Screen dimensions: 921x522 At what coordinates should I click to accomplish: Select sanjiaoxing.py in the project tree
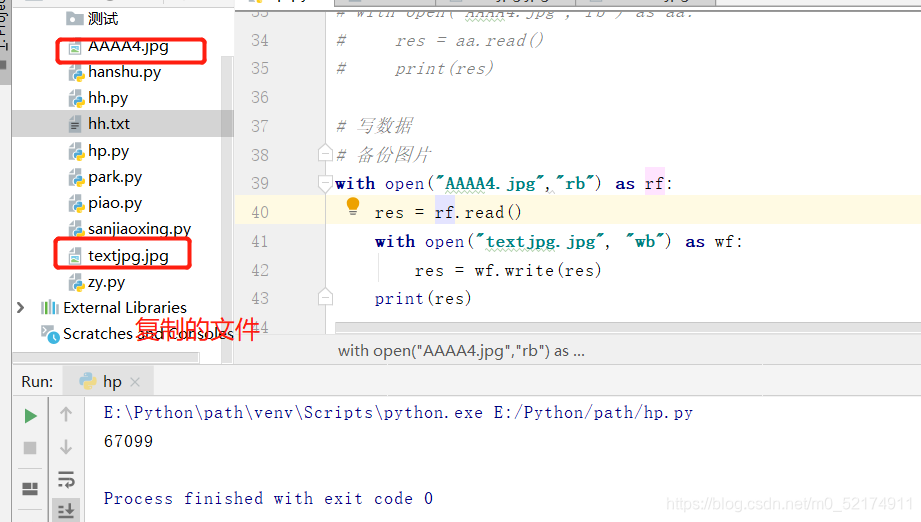coord(139,229)
